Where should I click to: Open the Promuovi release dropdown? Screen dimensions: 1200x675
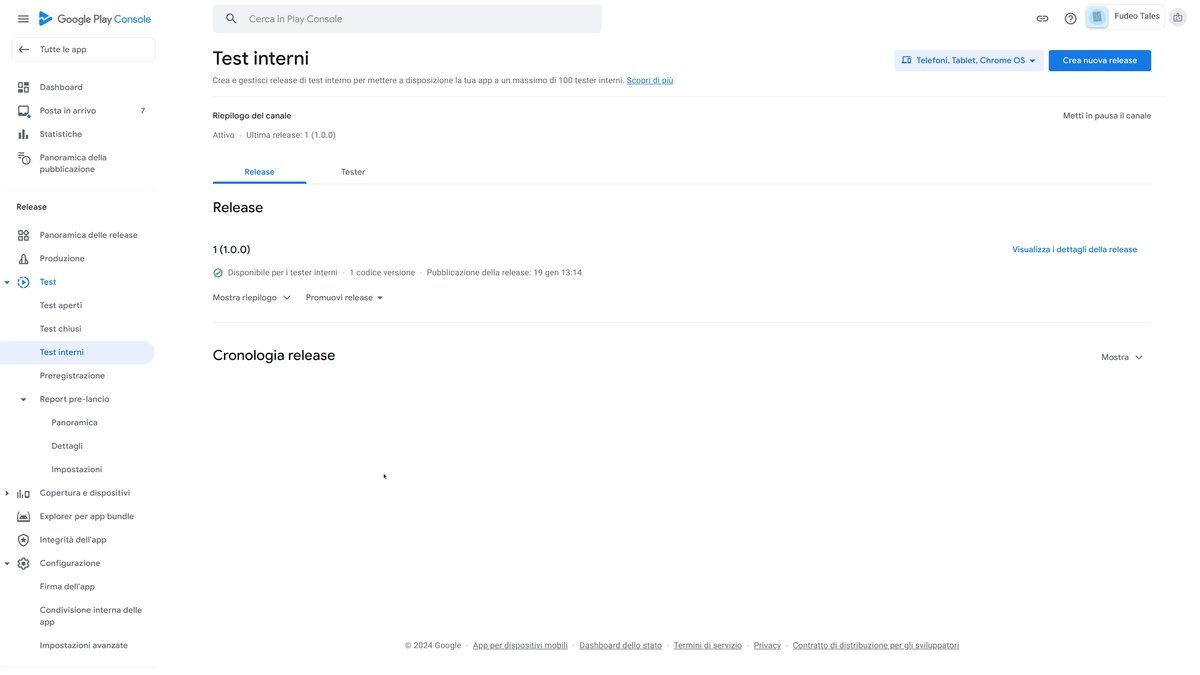click(344, 298)
